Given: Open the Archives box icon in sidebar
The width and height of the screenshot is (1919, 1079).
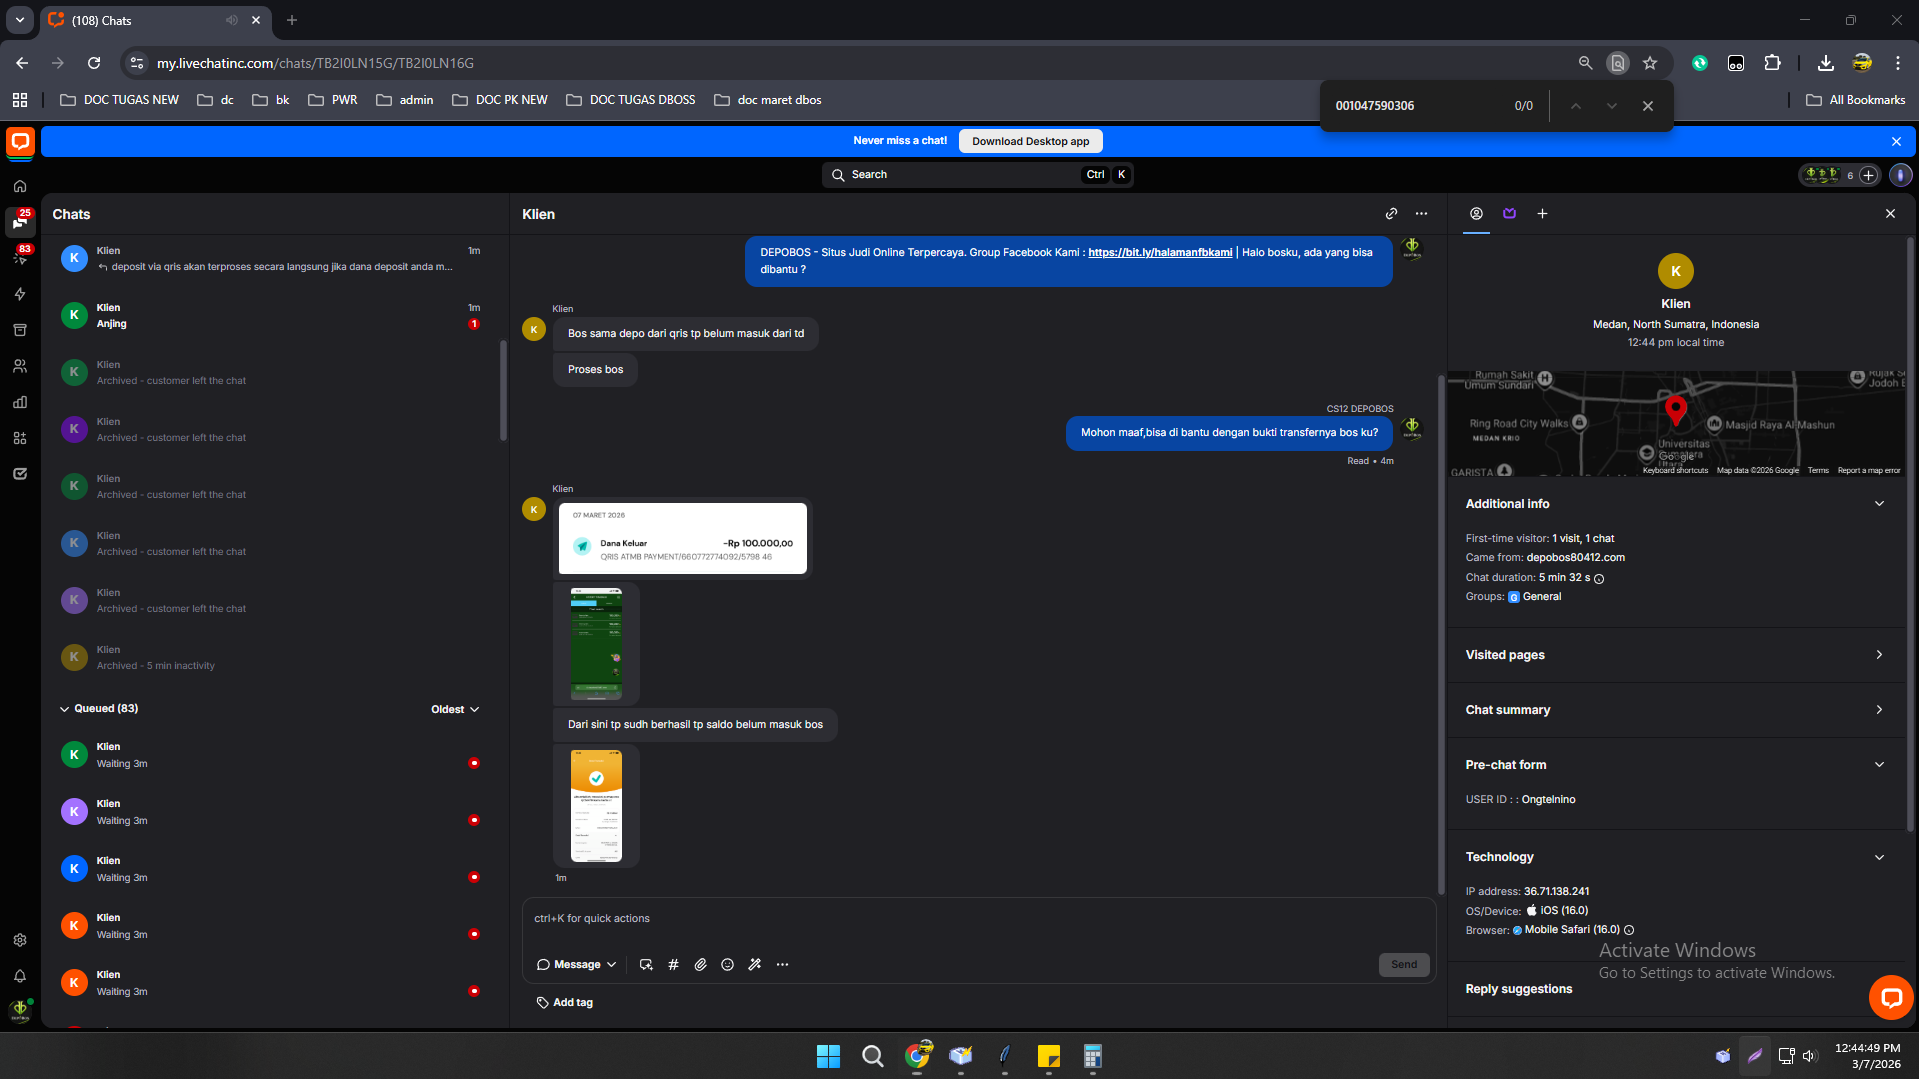Looking at the screenshot, I should [20, 330].
